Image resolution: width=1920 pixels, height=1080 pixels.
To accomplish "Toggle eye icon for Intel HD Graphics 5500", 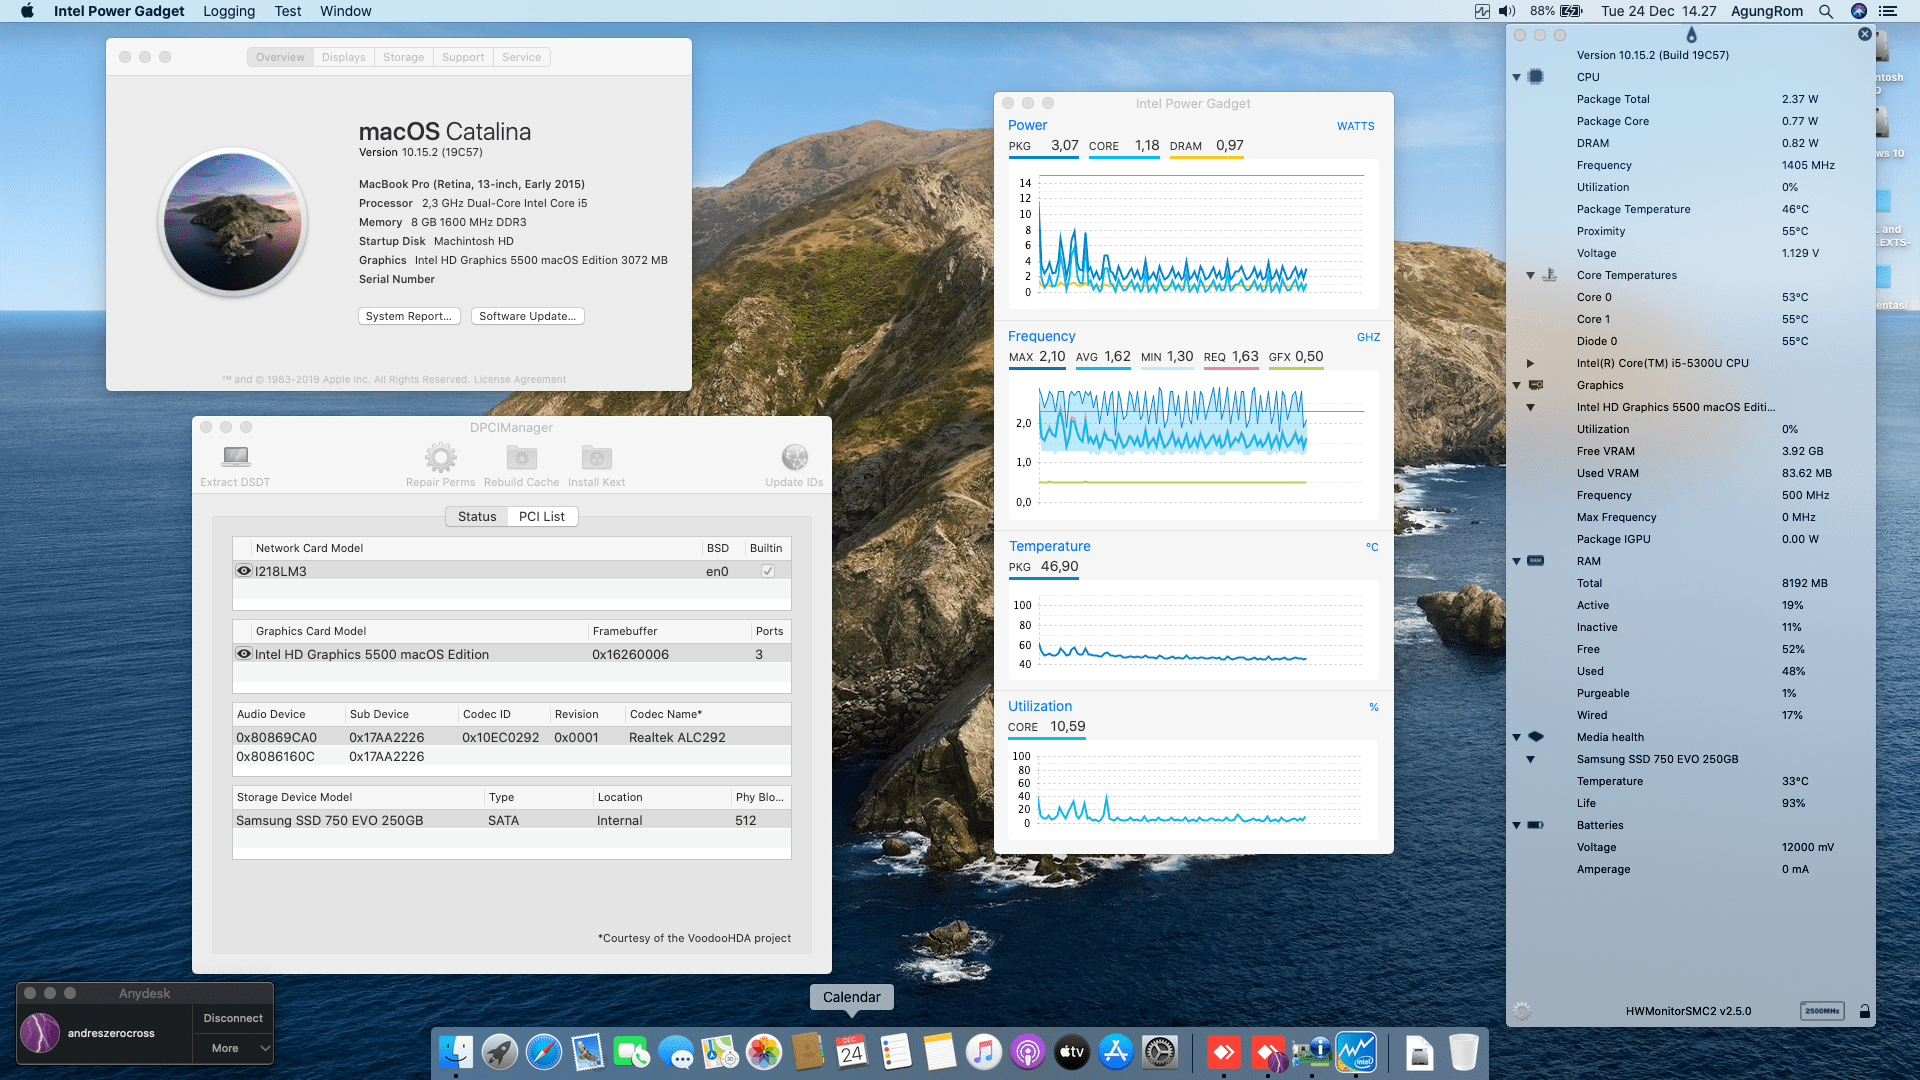I will [243, 654].
